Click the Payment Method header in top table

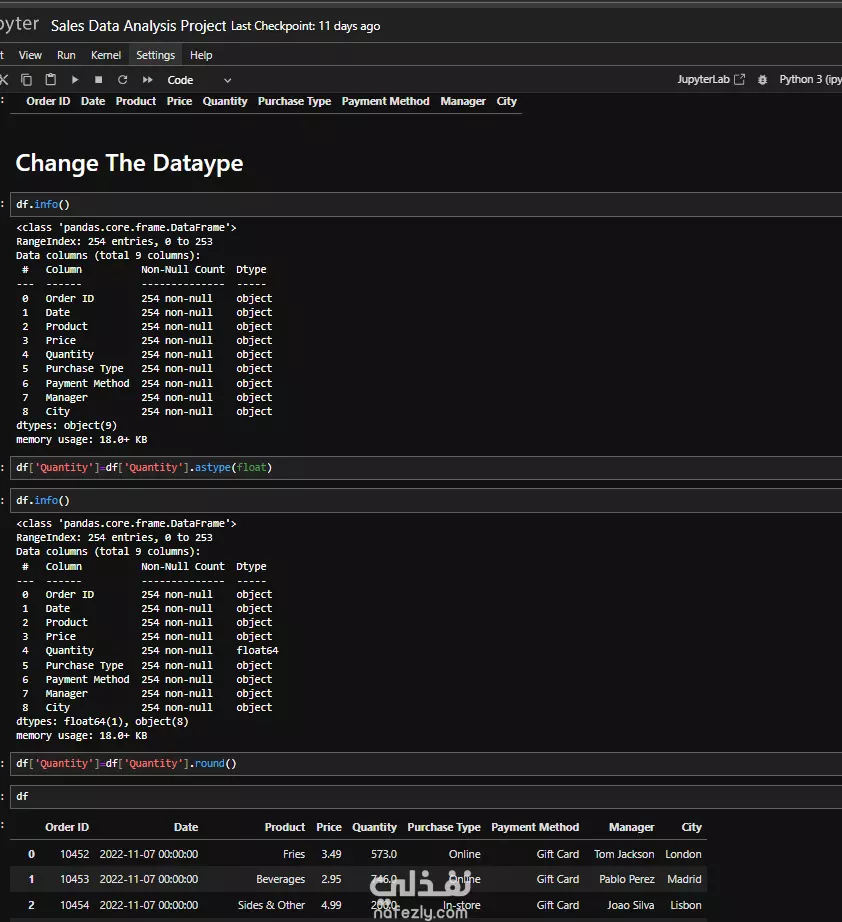(386, 101)
